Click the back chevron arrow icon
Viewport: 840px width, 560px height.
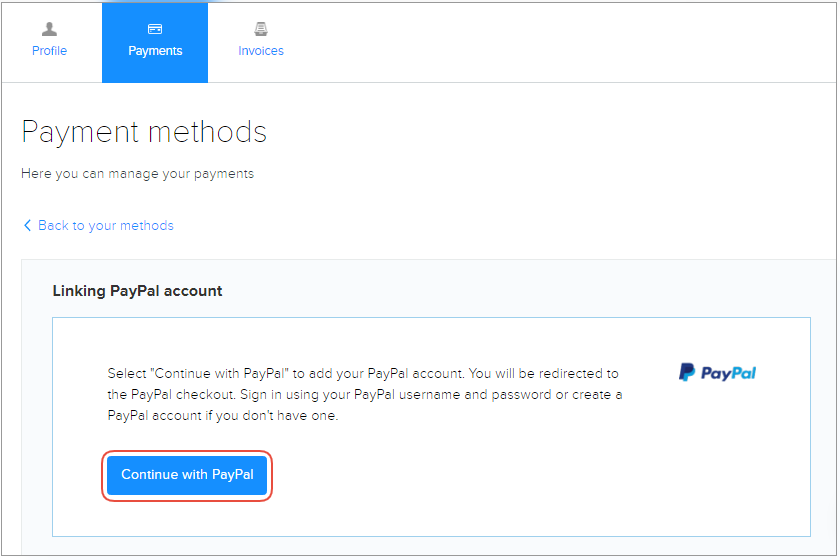coord(27,226)
